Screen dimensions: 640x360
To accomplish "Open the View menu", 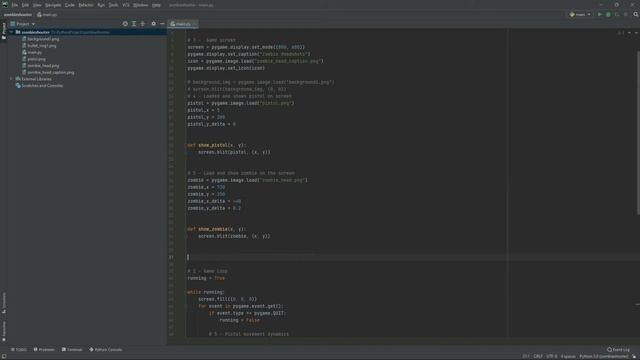I will (x=37, y=5).
